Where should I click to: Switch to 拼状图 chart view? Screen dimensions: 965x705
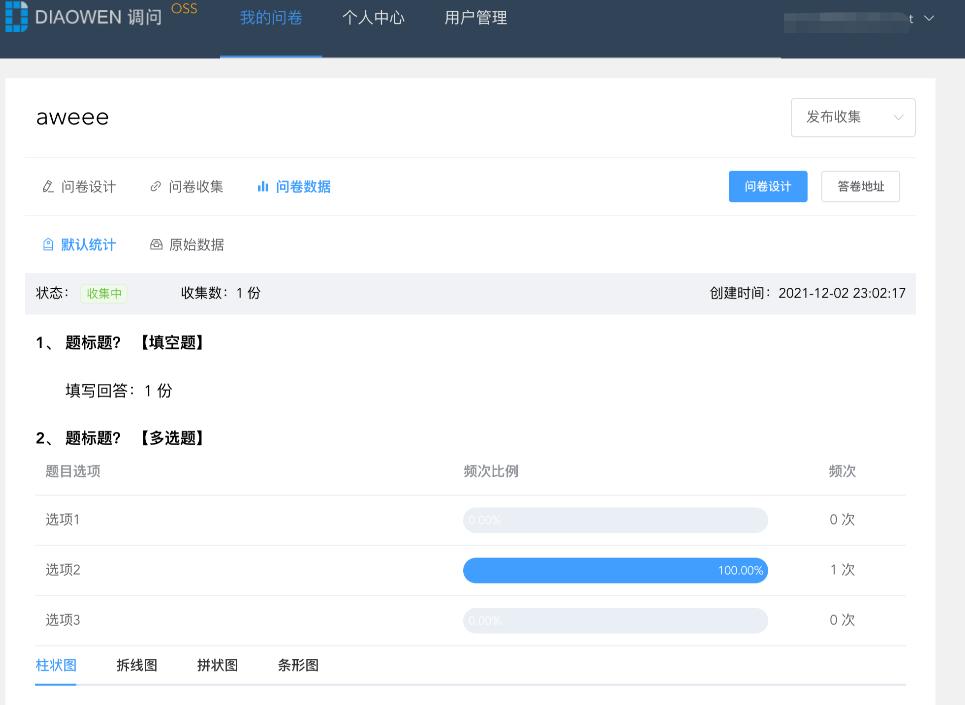point(217,665)
